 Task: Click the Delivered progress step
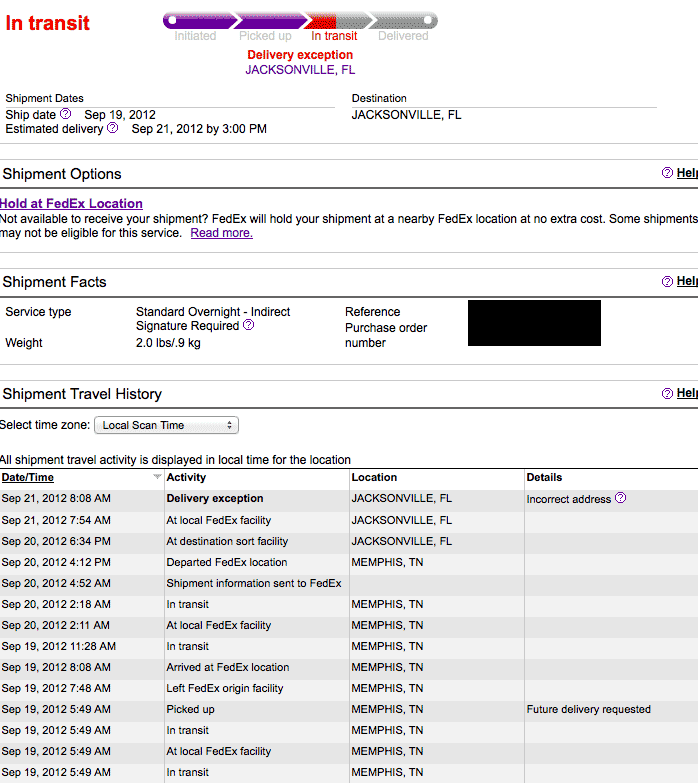coord(403,36)
